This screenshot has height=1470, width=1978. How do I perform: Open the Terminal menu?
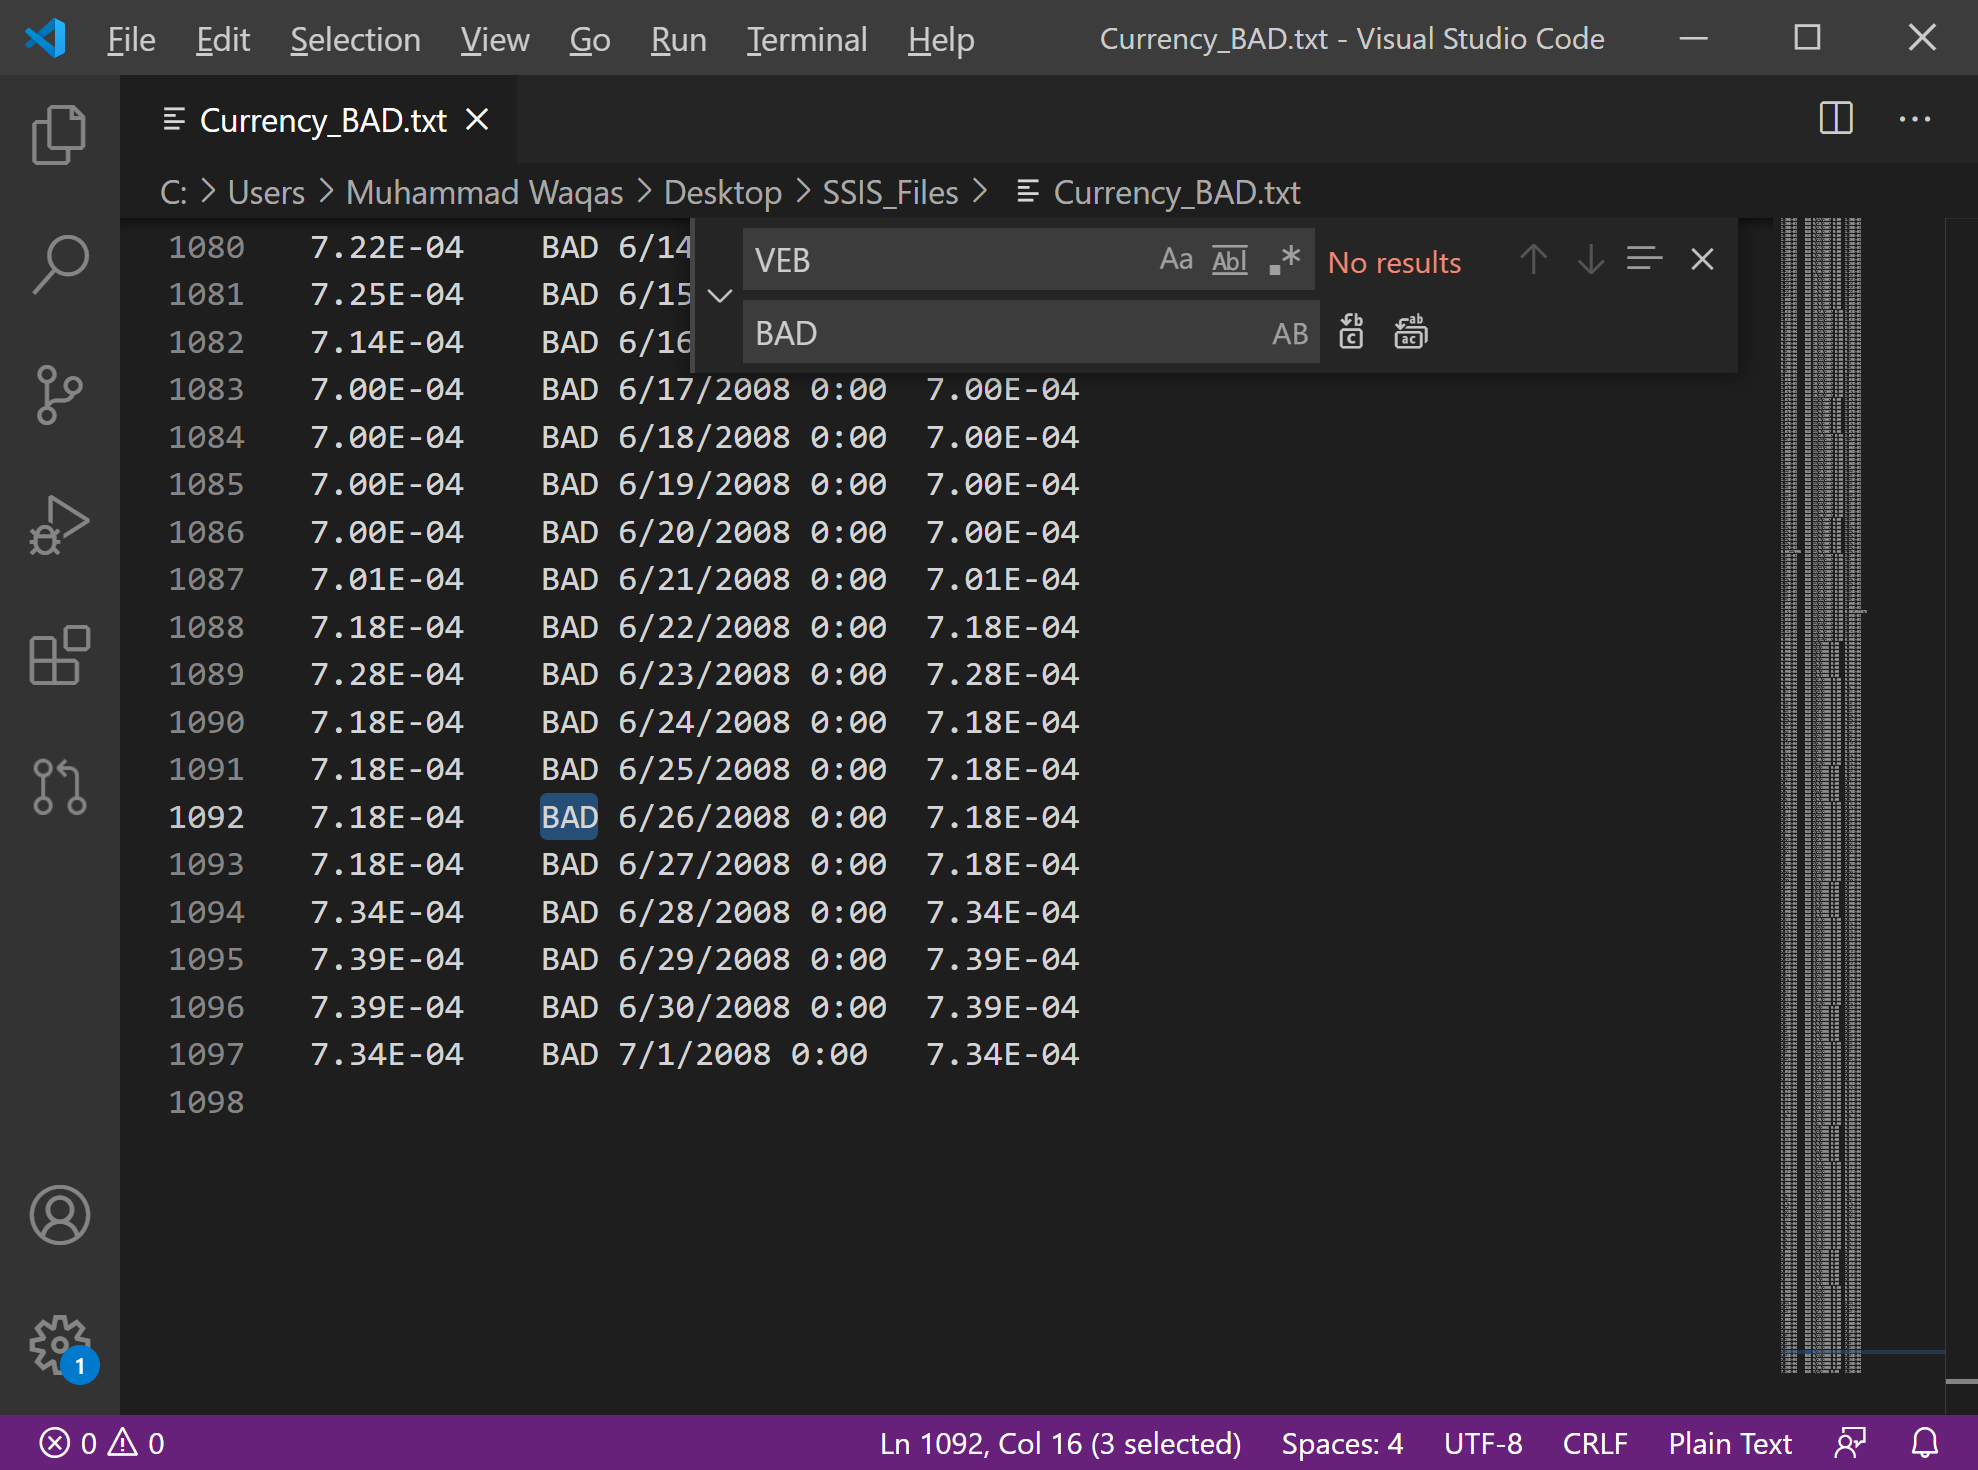pyautogui.click(x=806, y=39)
